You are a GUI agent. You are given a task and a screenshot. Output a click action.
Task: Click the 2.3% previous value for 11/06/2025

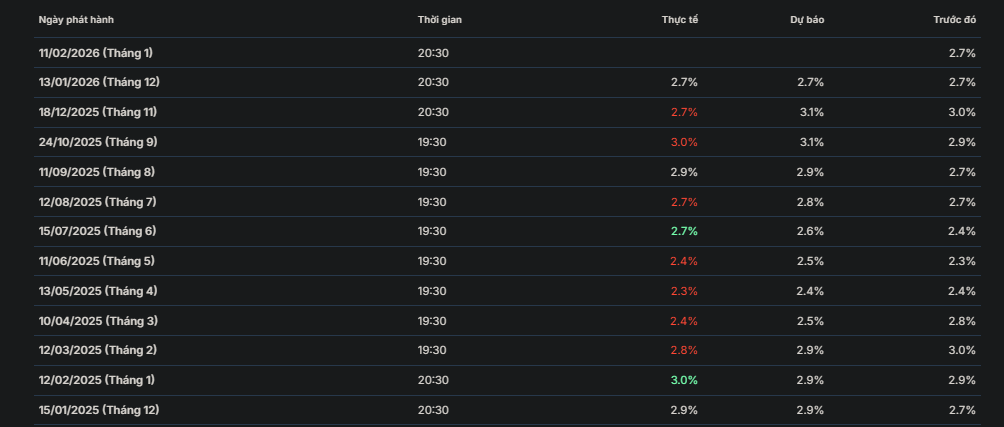pyautogui.click(x=961, y=261)
